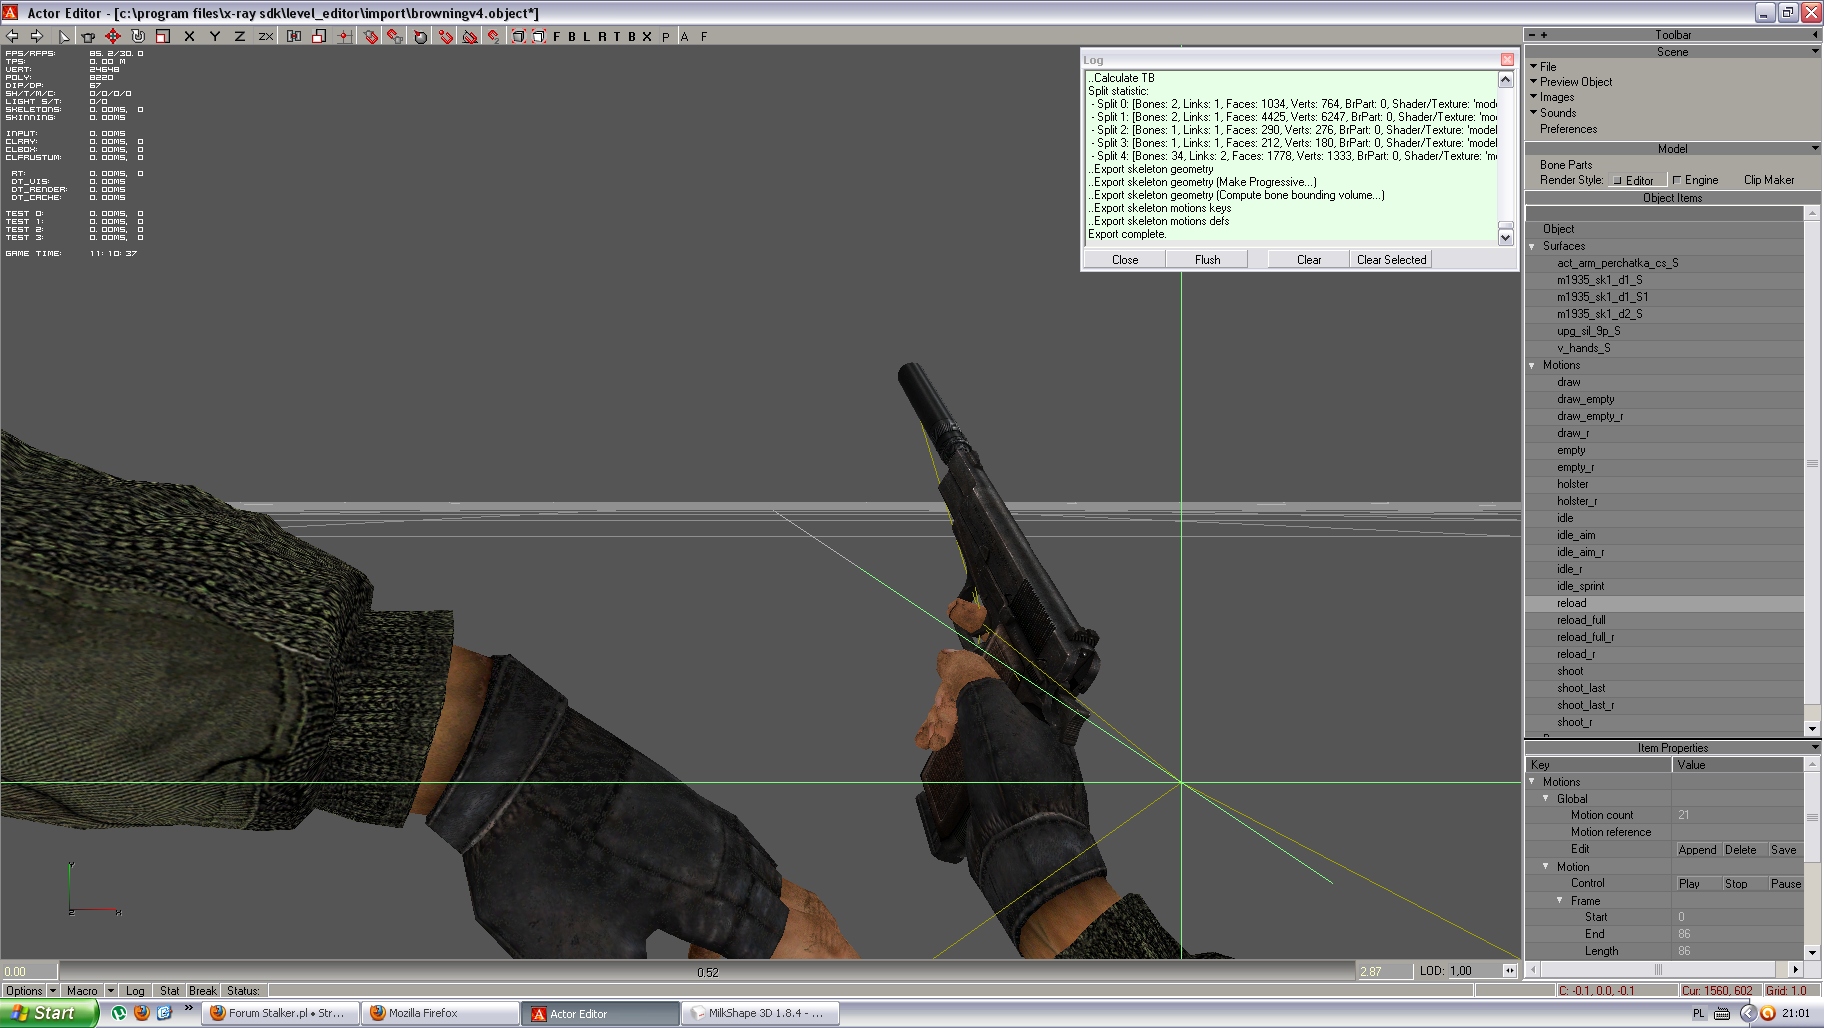
Task: Click the zoom extents box icon
Action: (518, 36)
